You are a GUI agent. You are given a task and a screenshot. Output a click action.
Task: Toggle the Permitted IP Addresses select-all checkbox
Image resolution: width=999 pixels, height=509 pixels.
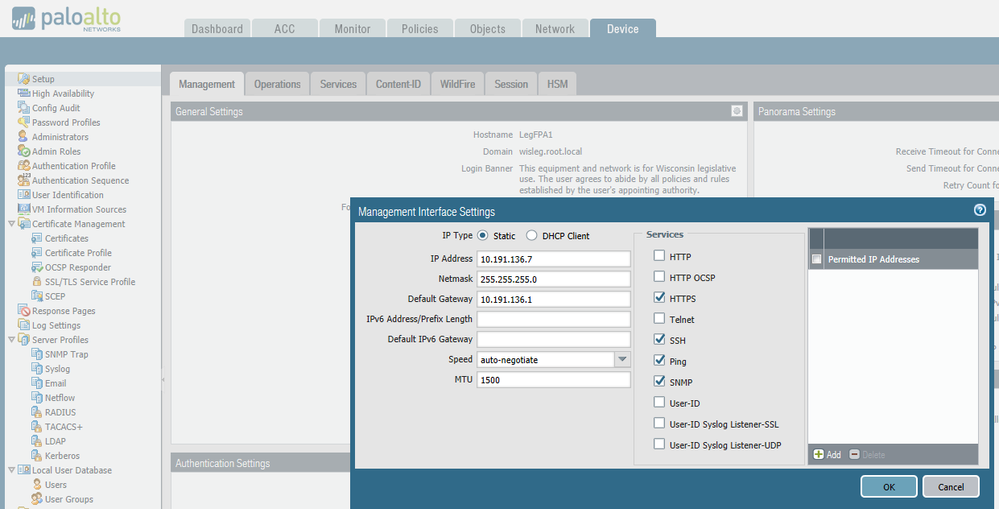[x=817, y=260]
